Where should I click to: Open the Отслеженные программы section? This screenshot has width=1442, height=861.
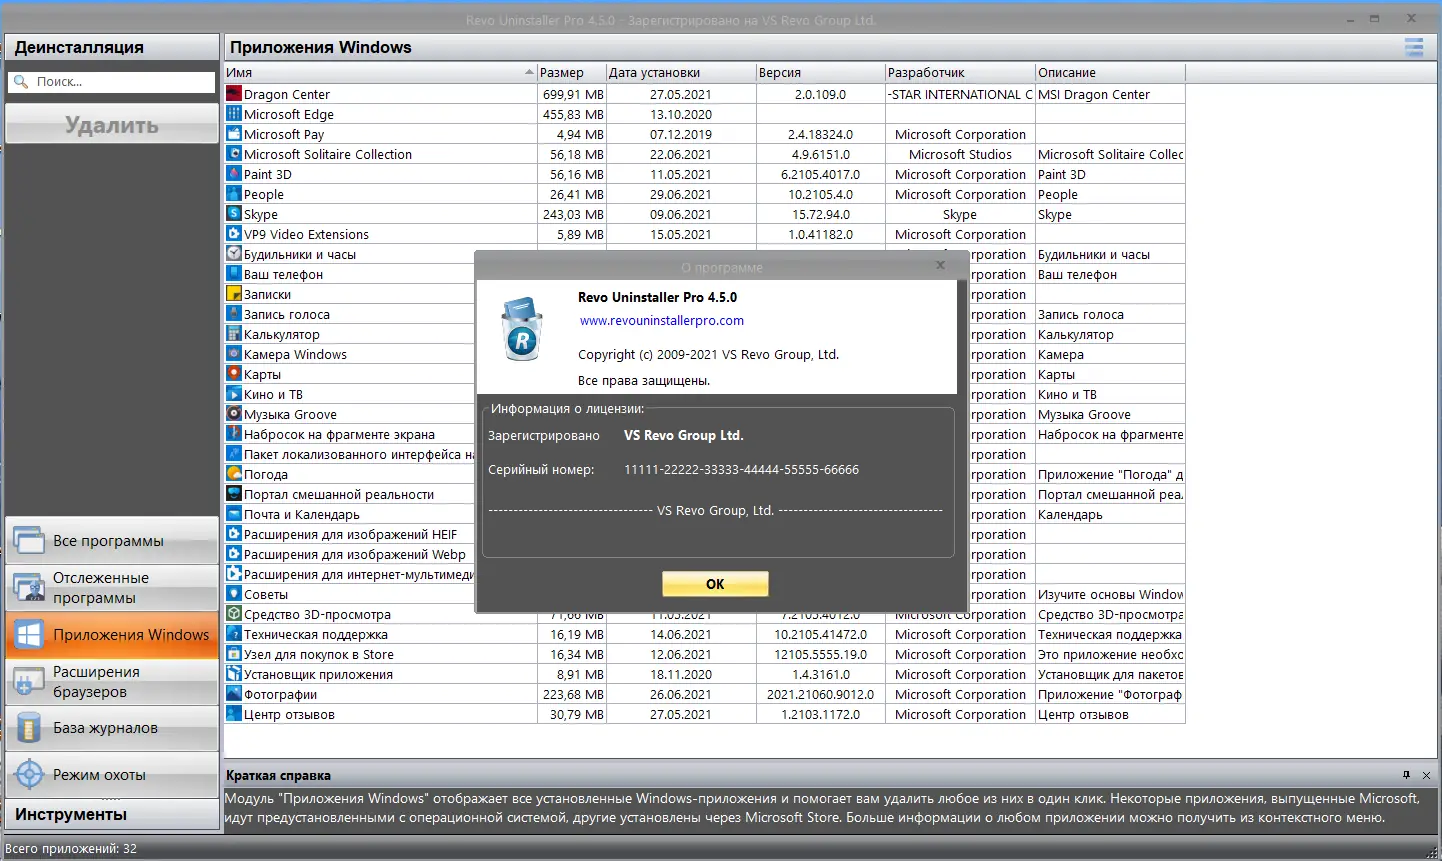click(x=112, y=588)
